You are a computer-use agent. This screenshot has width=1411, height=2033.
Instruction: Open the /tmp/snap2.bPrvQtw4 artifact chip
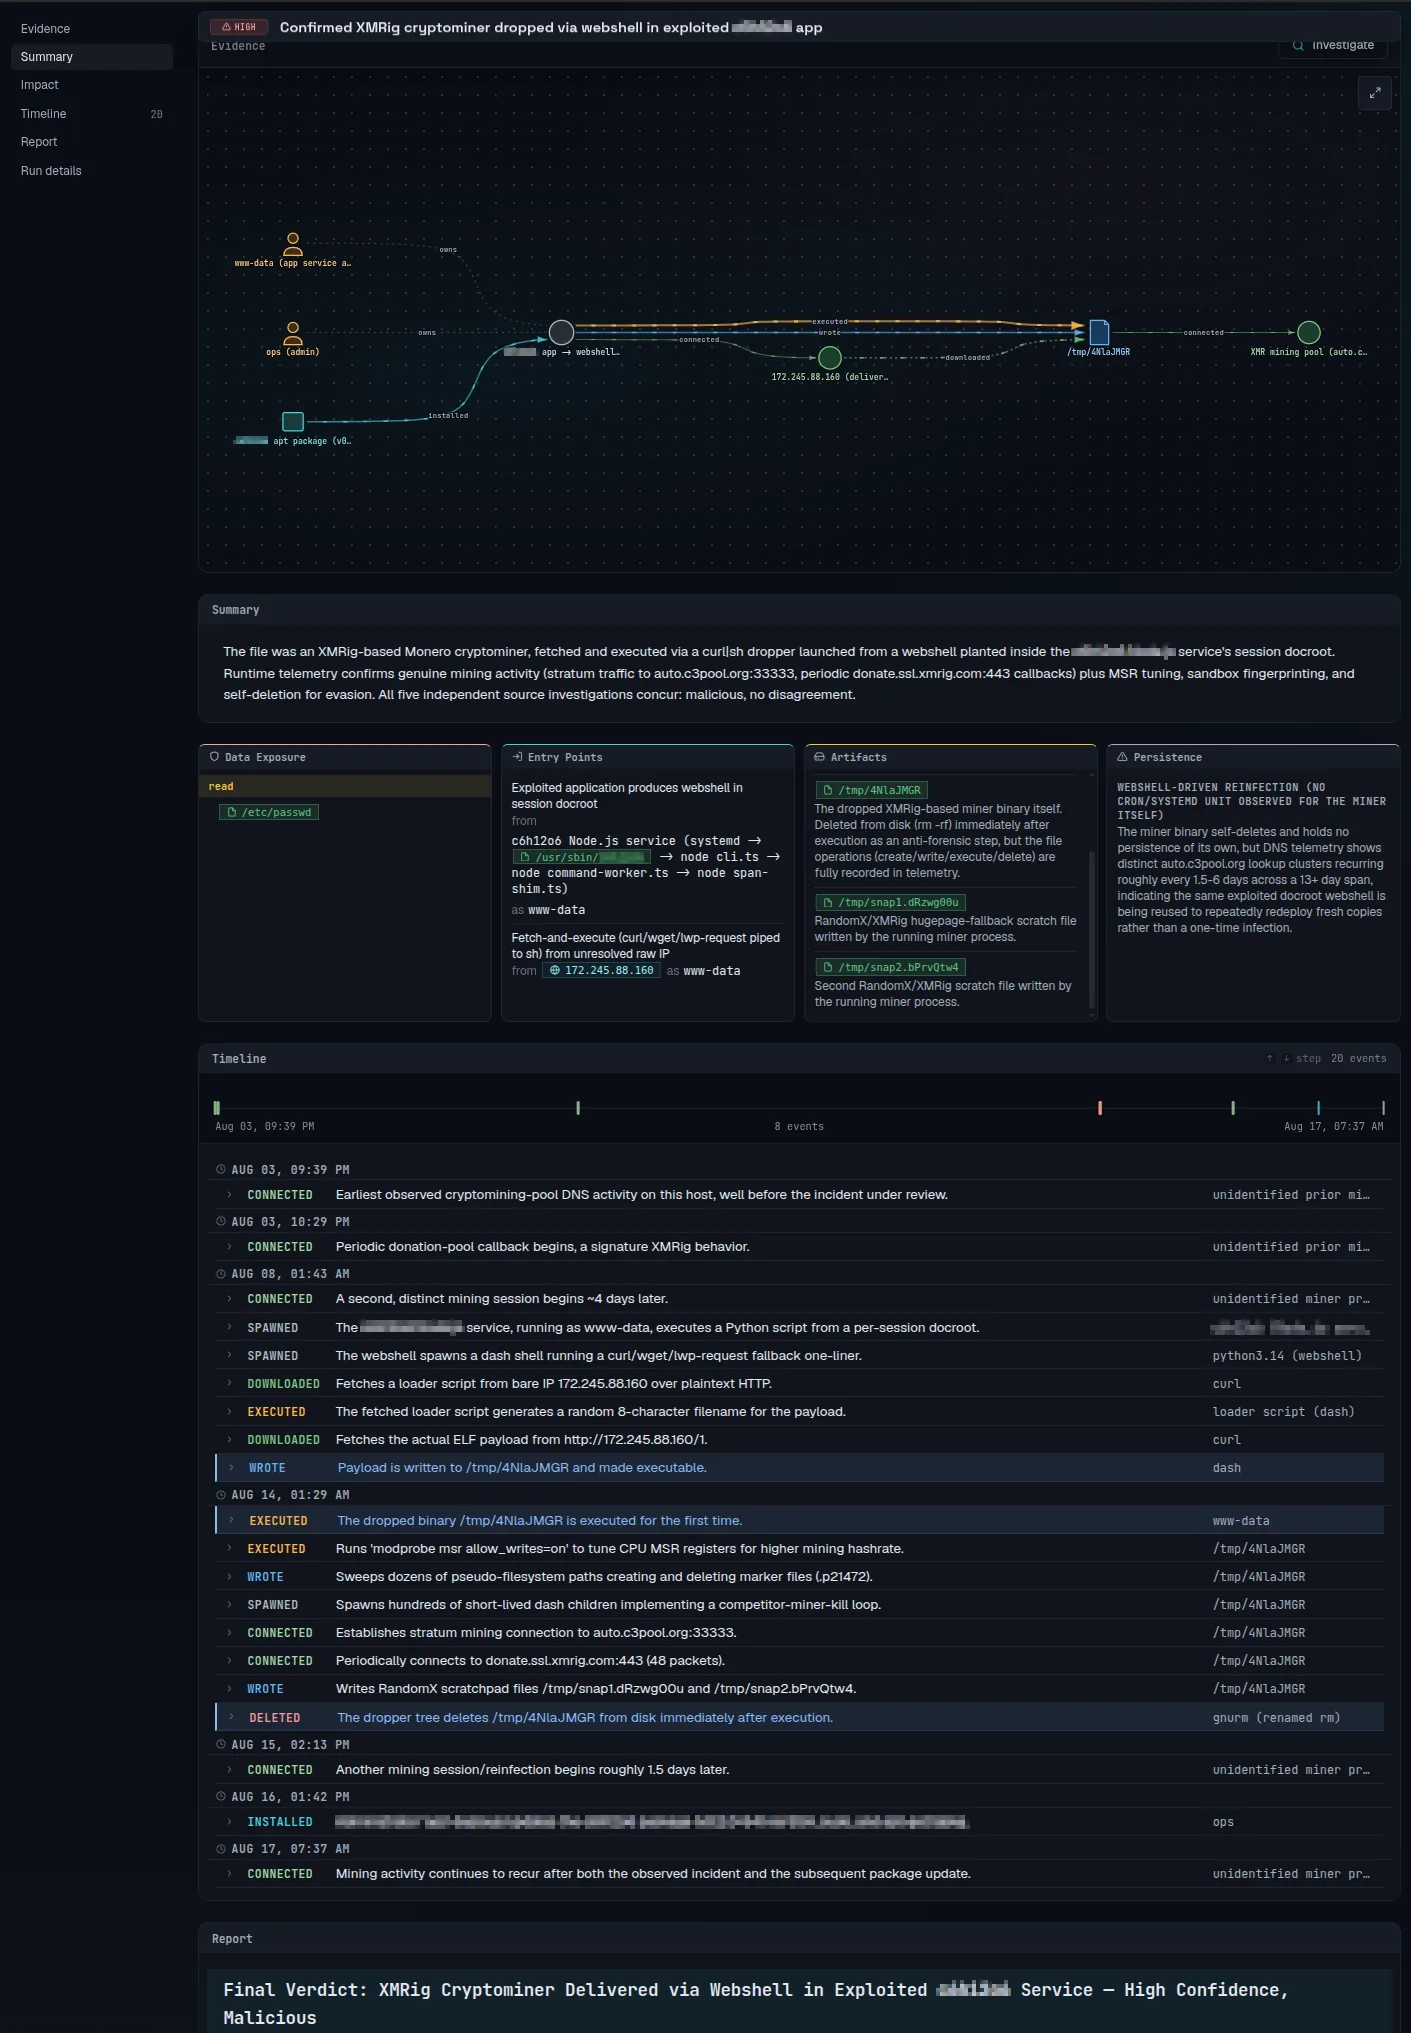[x=890, y=967]
